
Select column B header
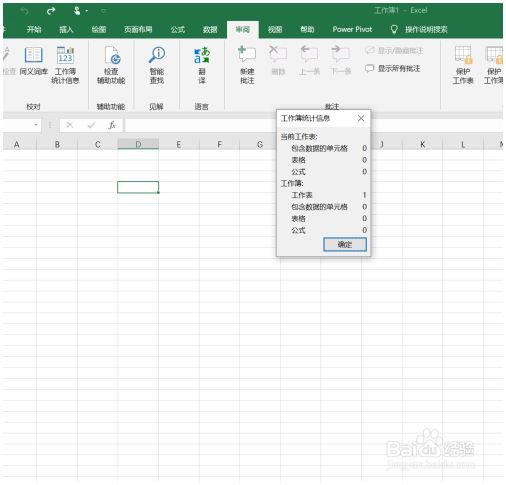tap(57, 144)
